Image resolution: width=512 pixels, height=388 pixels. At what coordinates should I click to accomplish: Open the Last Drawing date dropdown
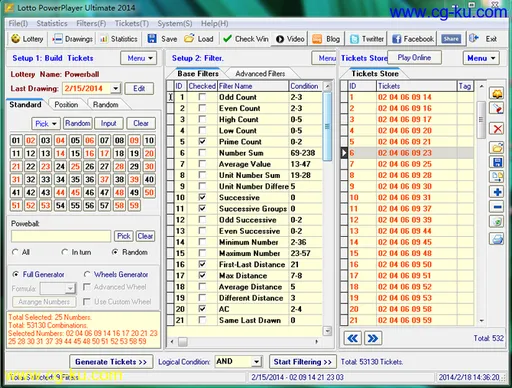point(115,89)
